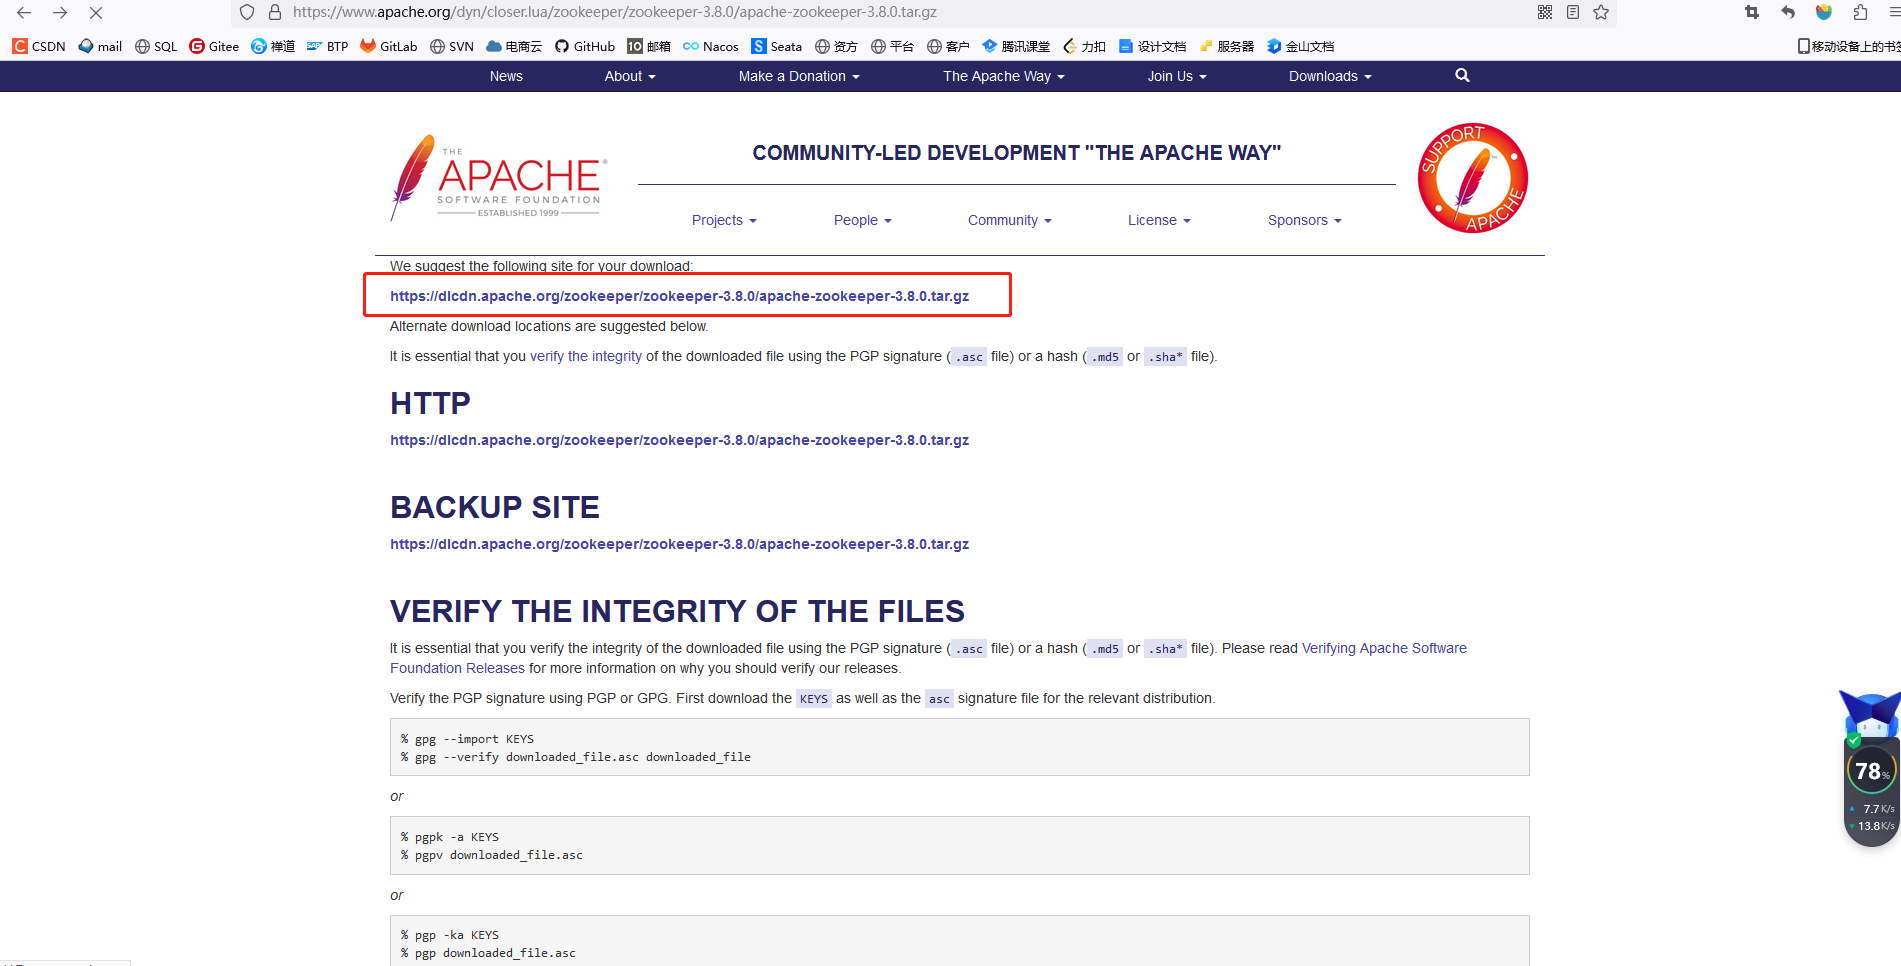1901x966 pixels.
Task: View site security via padlock icon
Action: tap(275, 13)
